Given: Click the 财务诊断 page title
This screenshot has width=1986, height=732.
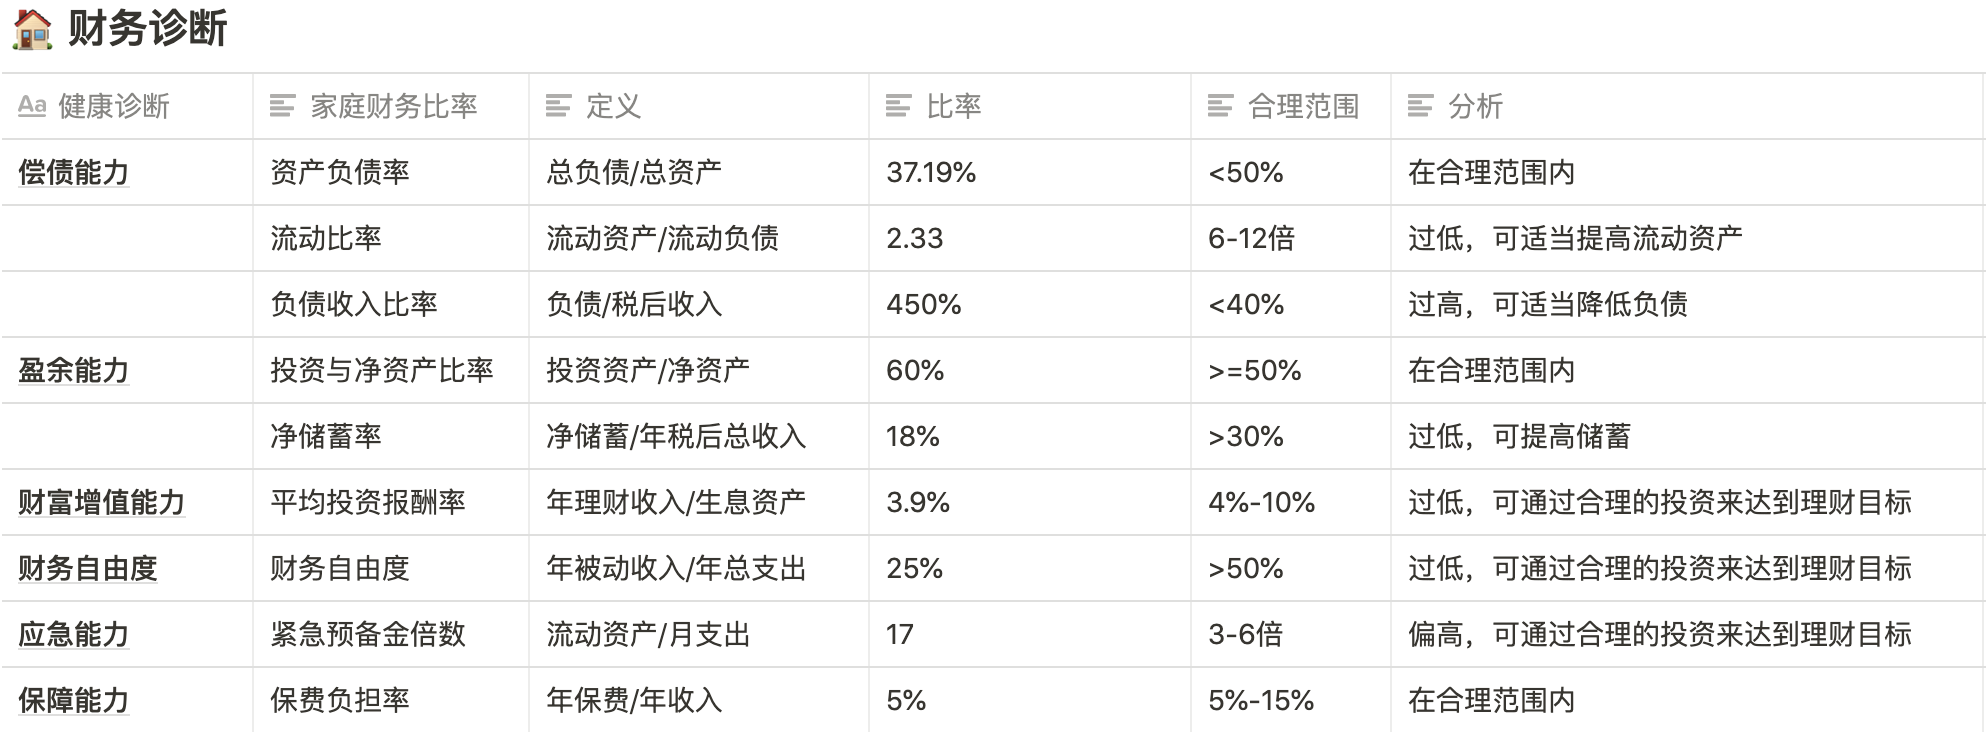Looking at the screenshot, I should [148, 29].
